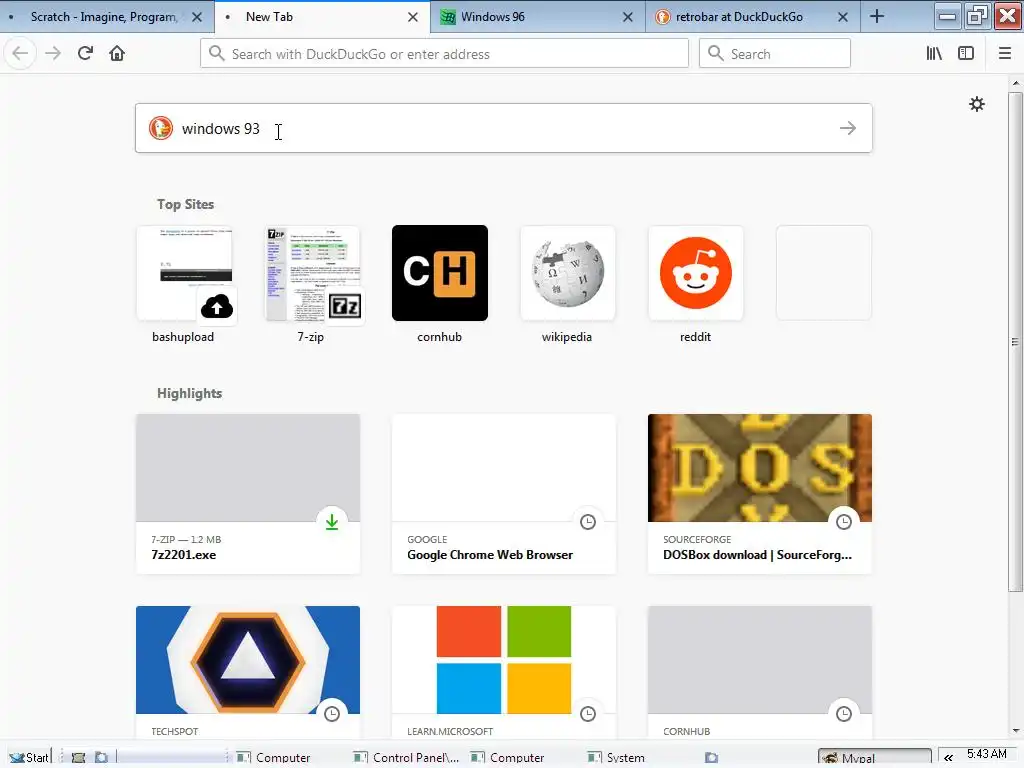The image size is (1024, 768).
Task: Click the forward navigation arrow
Action: (x=53, y=53)
